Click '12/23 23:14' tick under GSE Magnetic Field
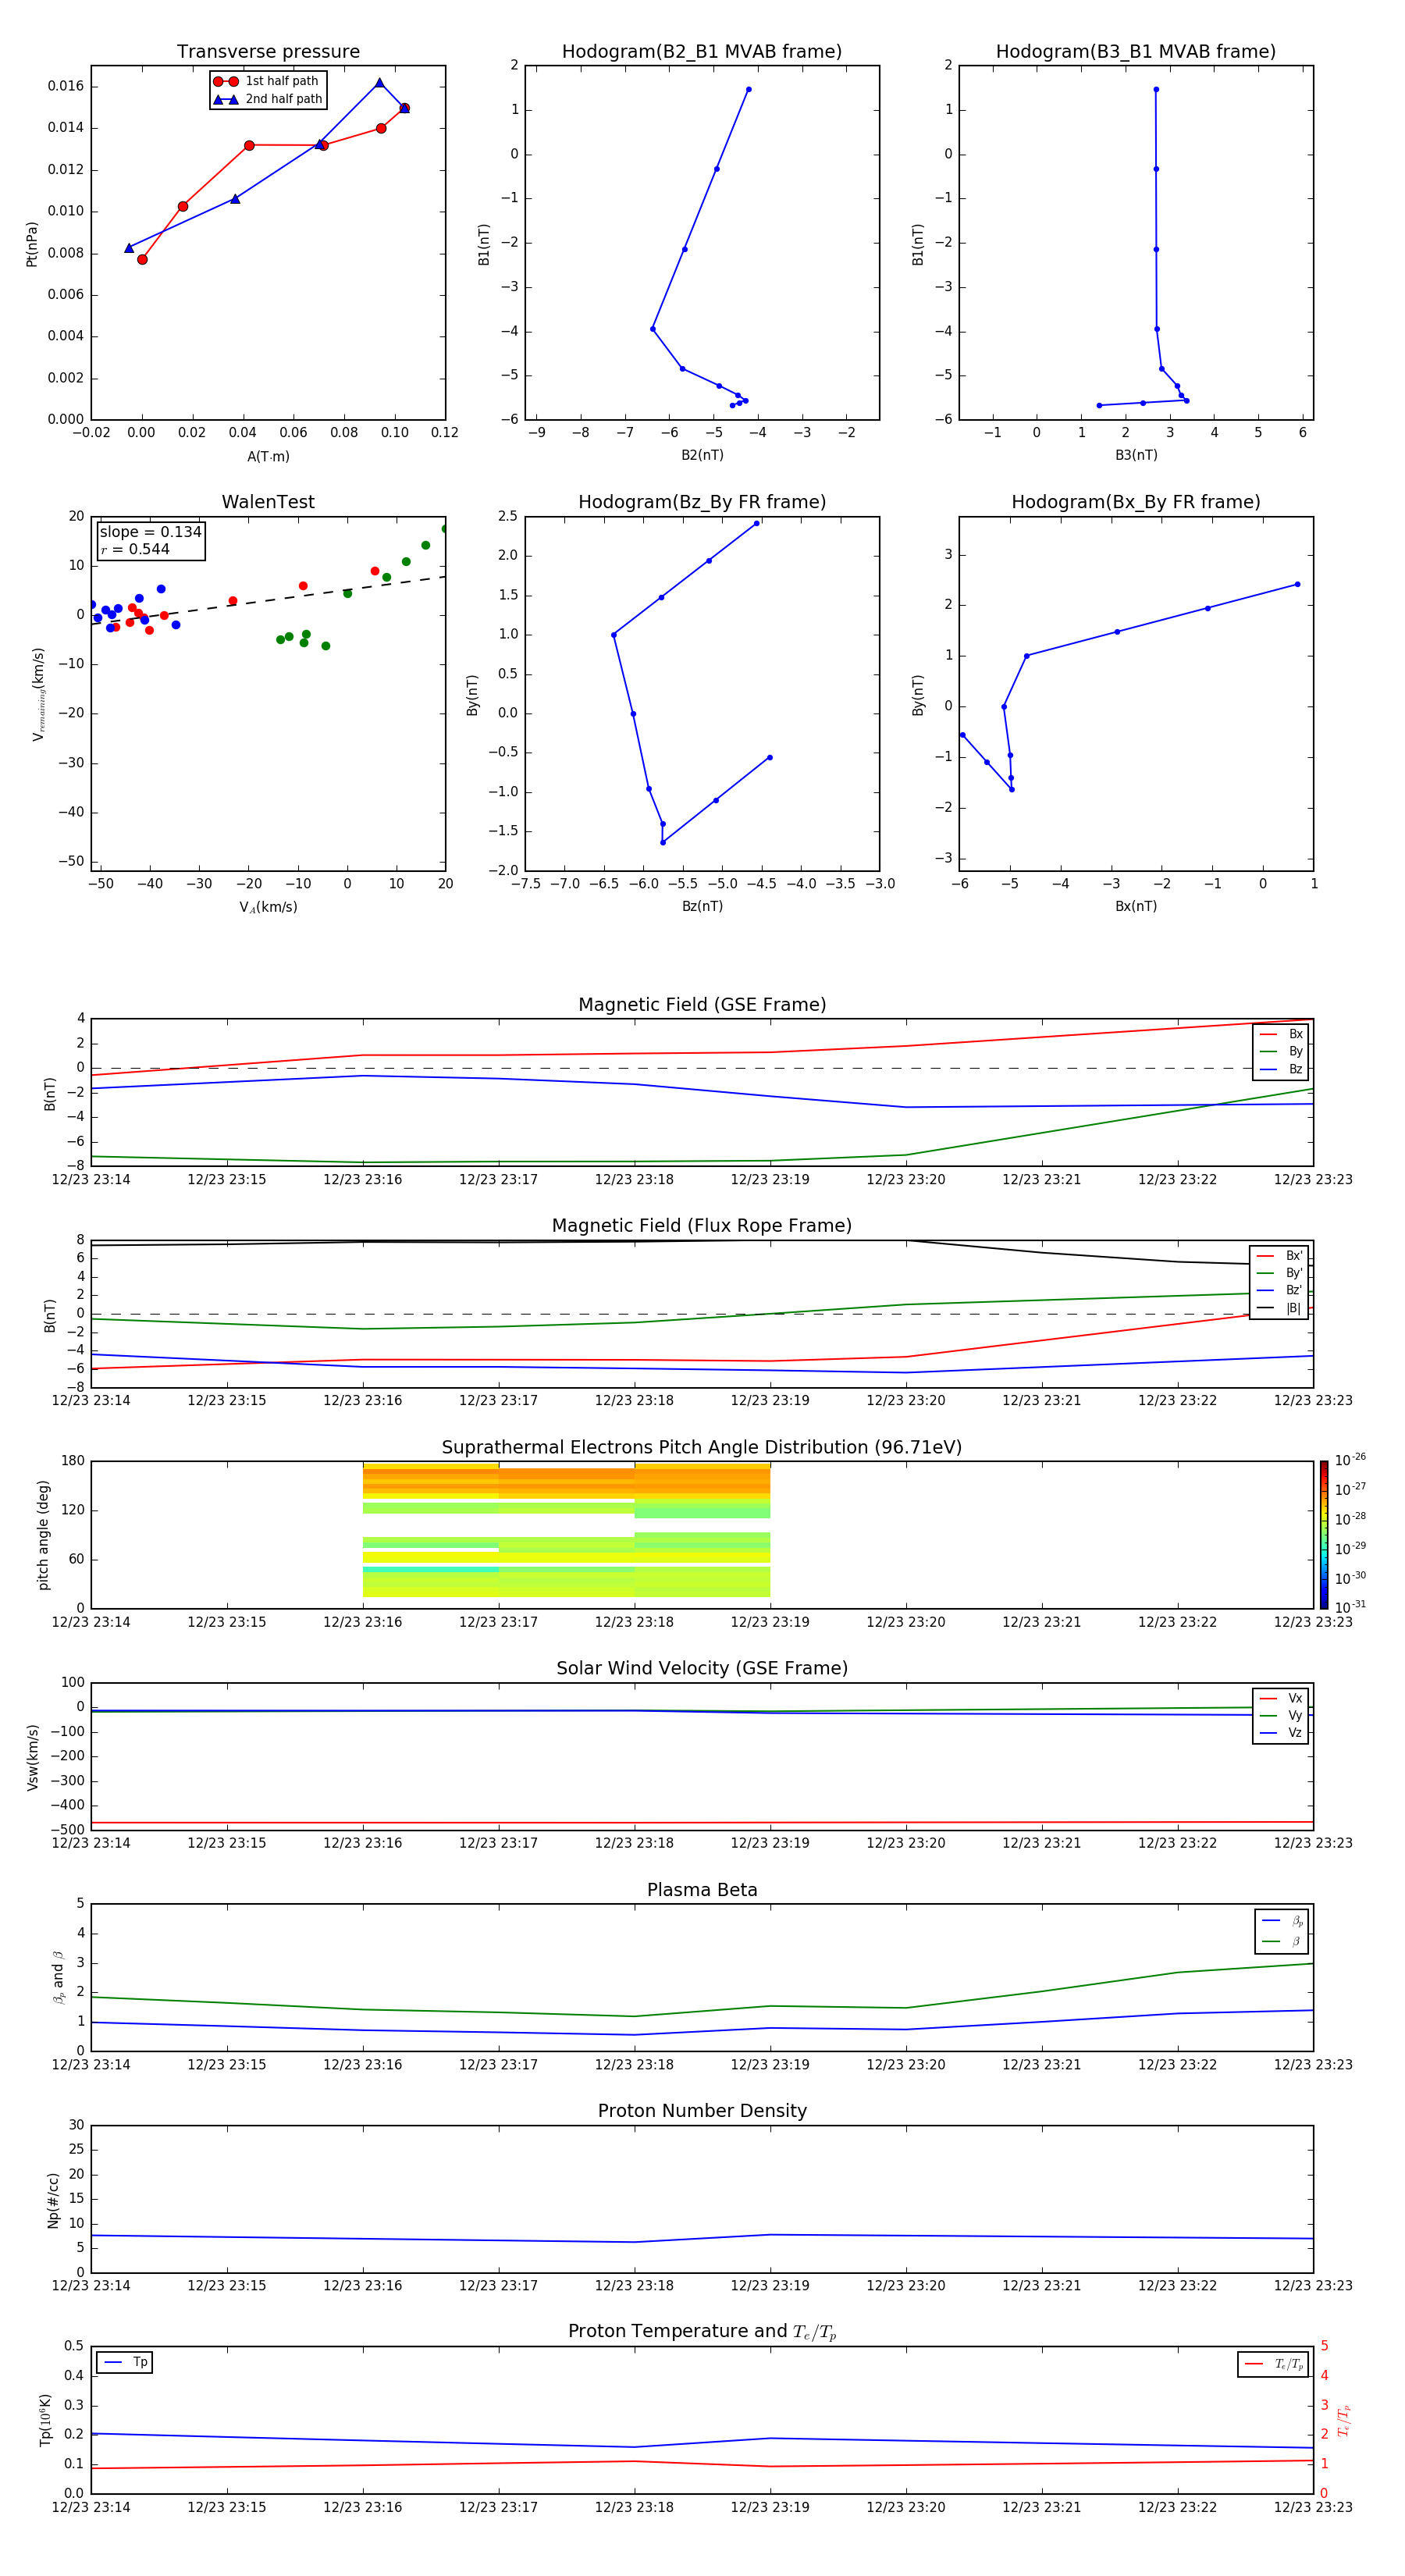The width and height of the screenshot is (1405, 2576). tap(91, 1179)
